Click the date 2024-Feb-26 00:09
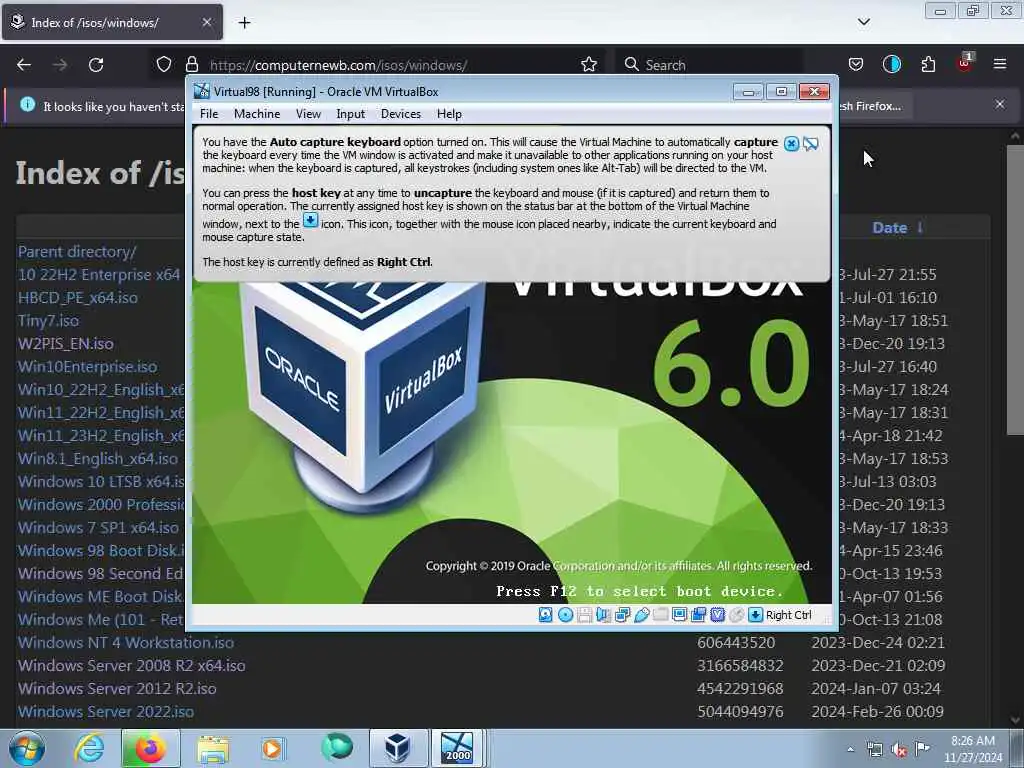 (877, 711)
